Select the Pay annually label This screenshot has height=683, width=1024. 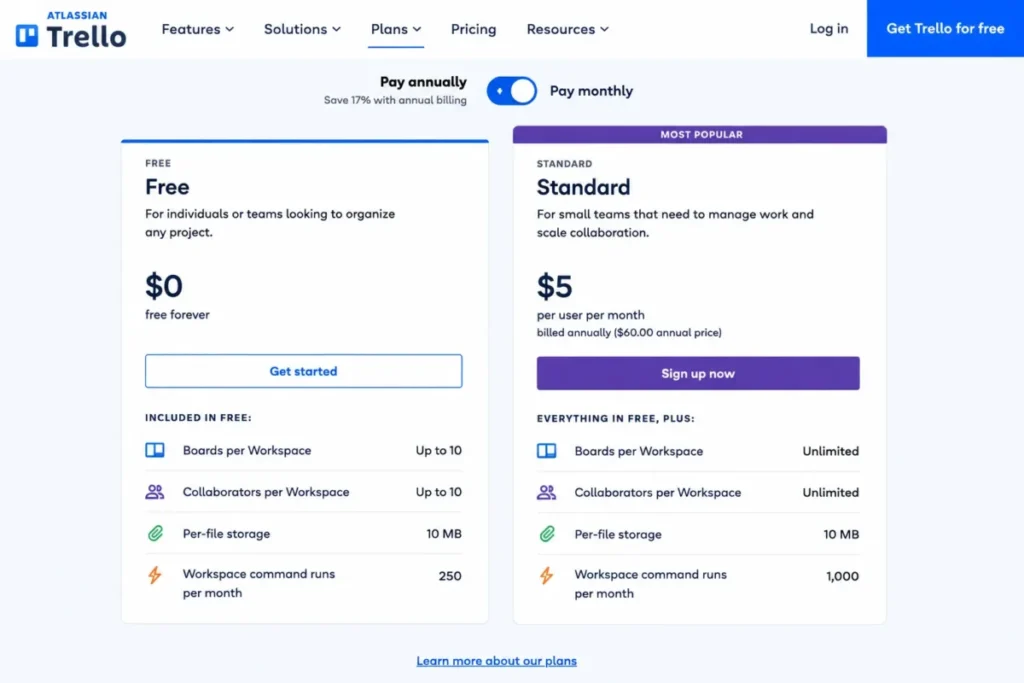pos(423,82)
